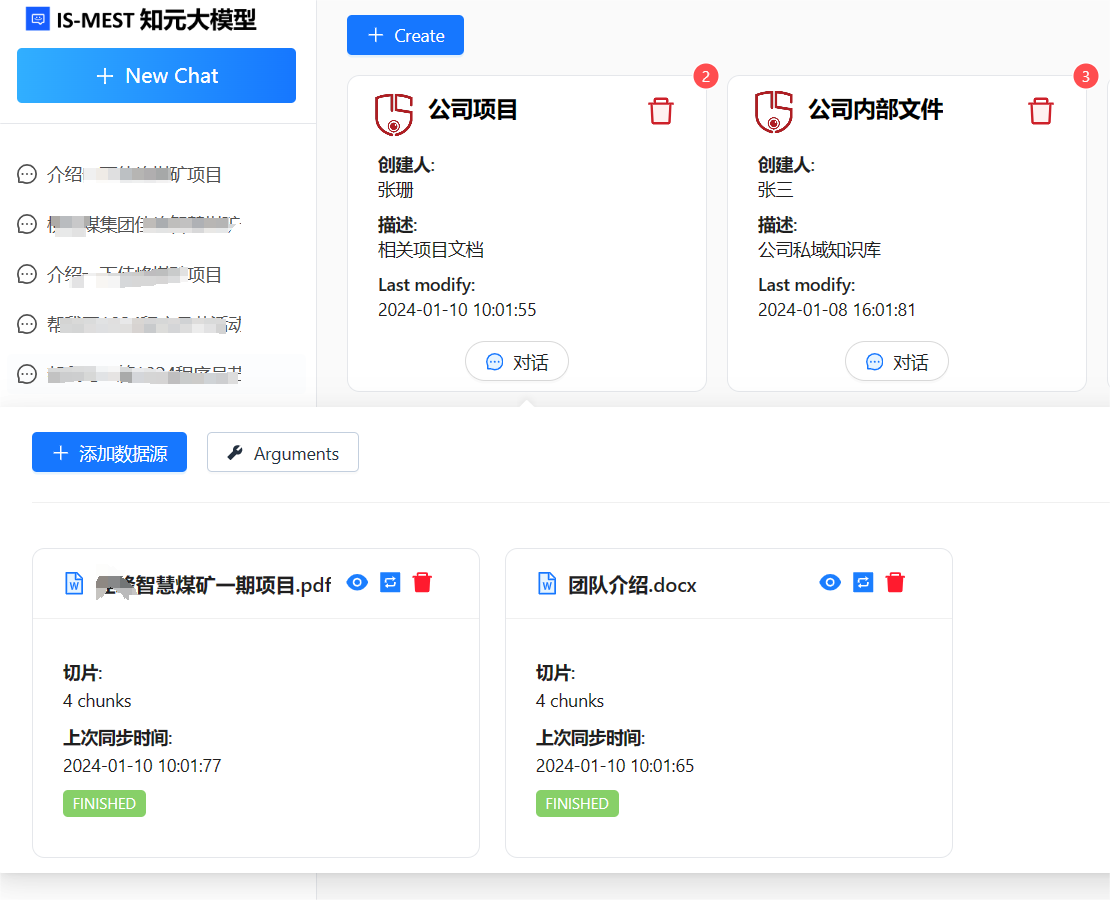Preview the 团队介绍.docx file with eye icon
Viewport: 1110px width, 900px height.
(x=830, y=583)
